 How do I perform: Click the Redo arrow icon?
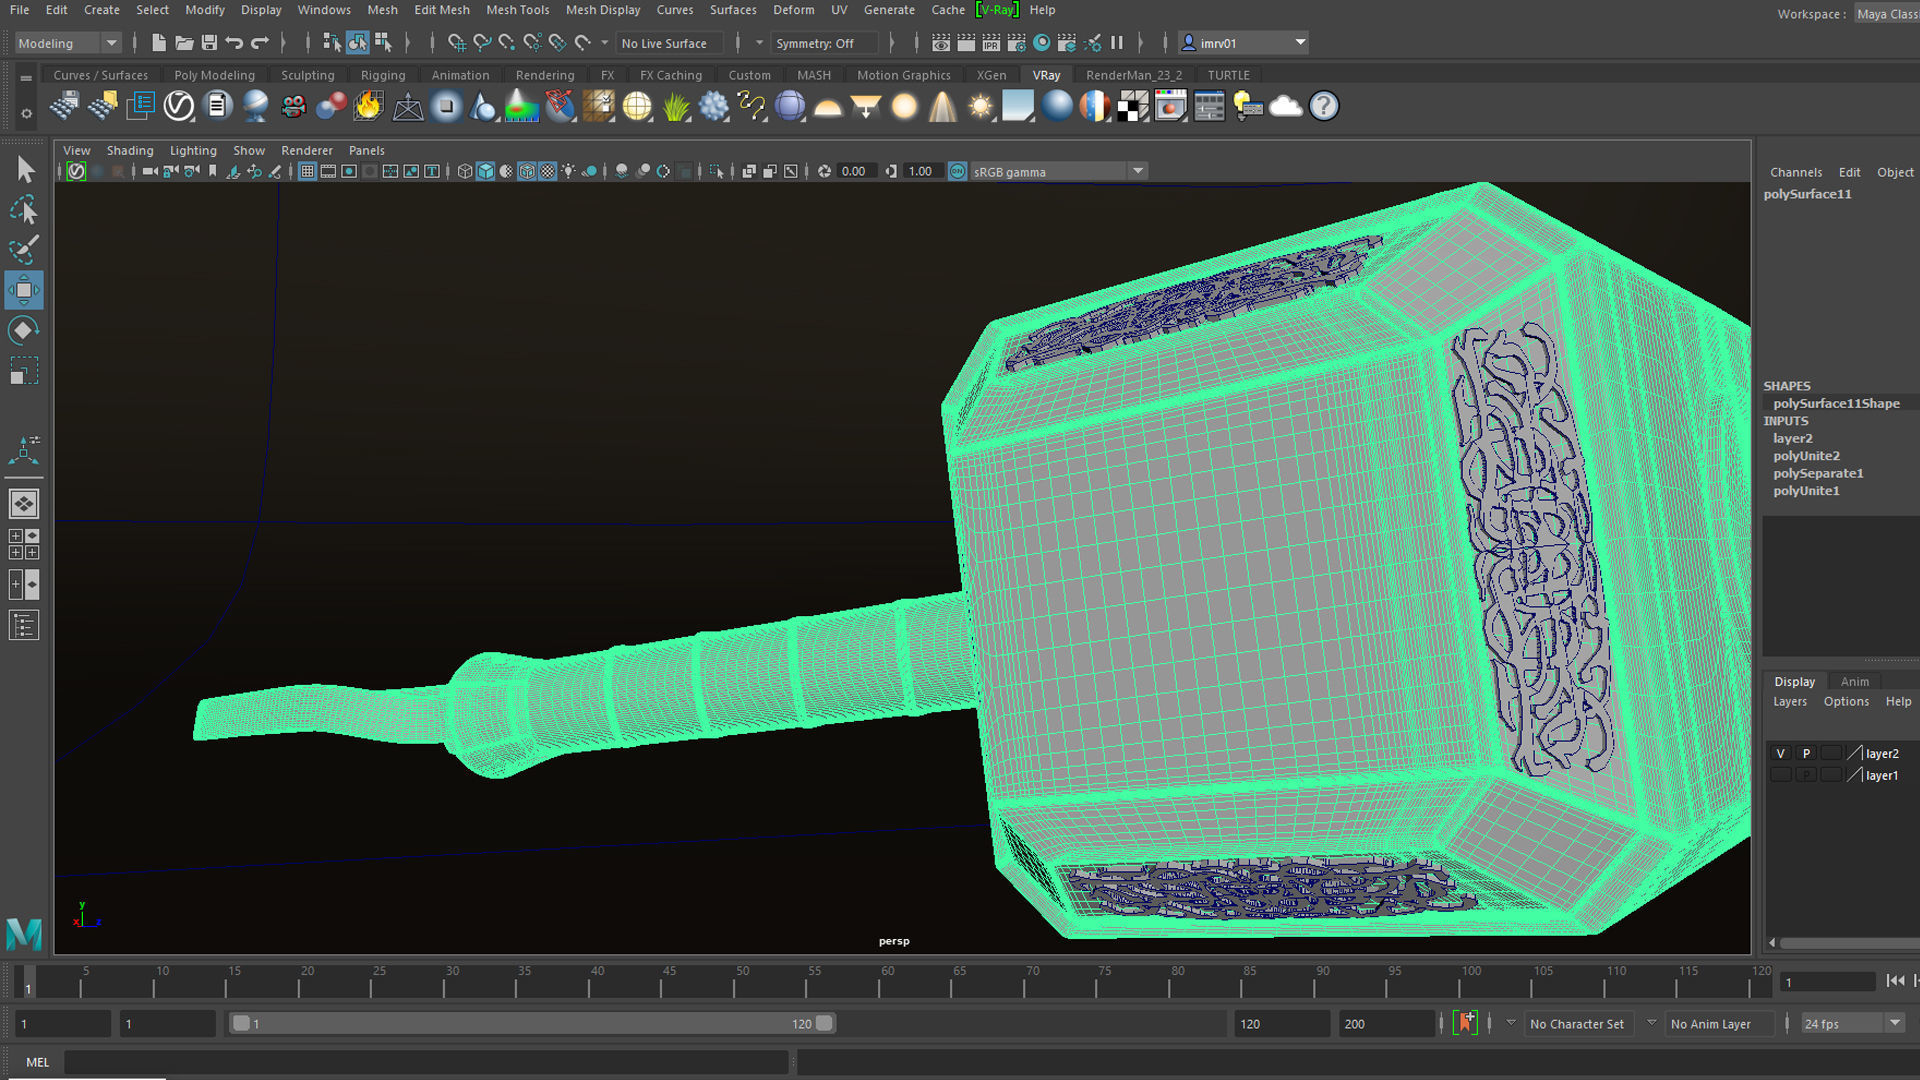pyautogui.click(x=260, y=43)
